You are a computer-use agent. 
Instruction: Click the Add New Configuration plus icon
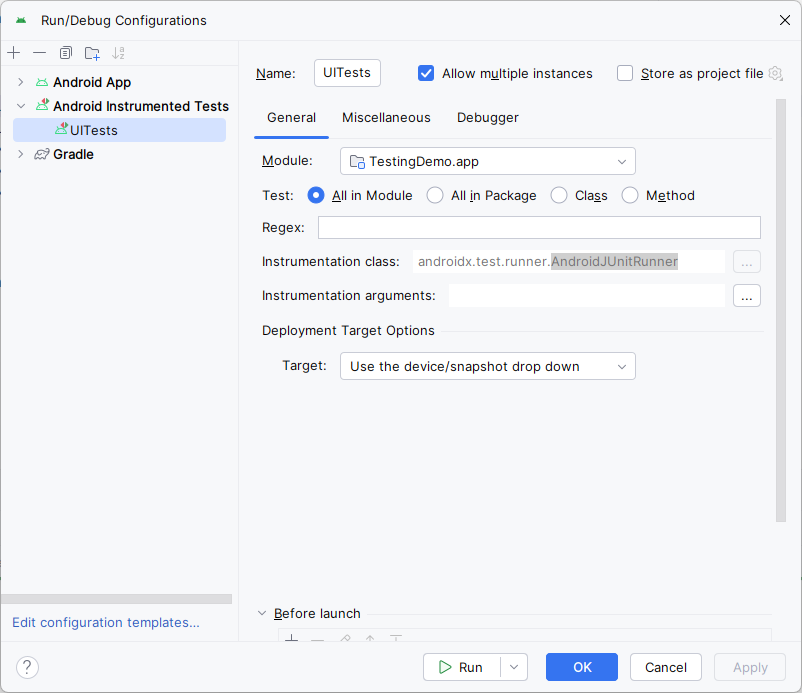(14, 53)
